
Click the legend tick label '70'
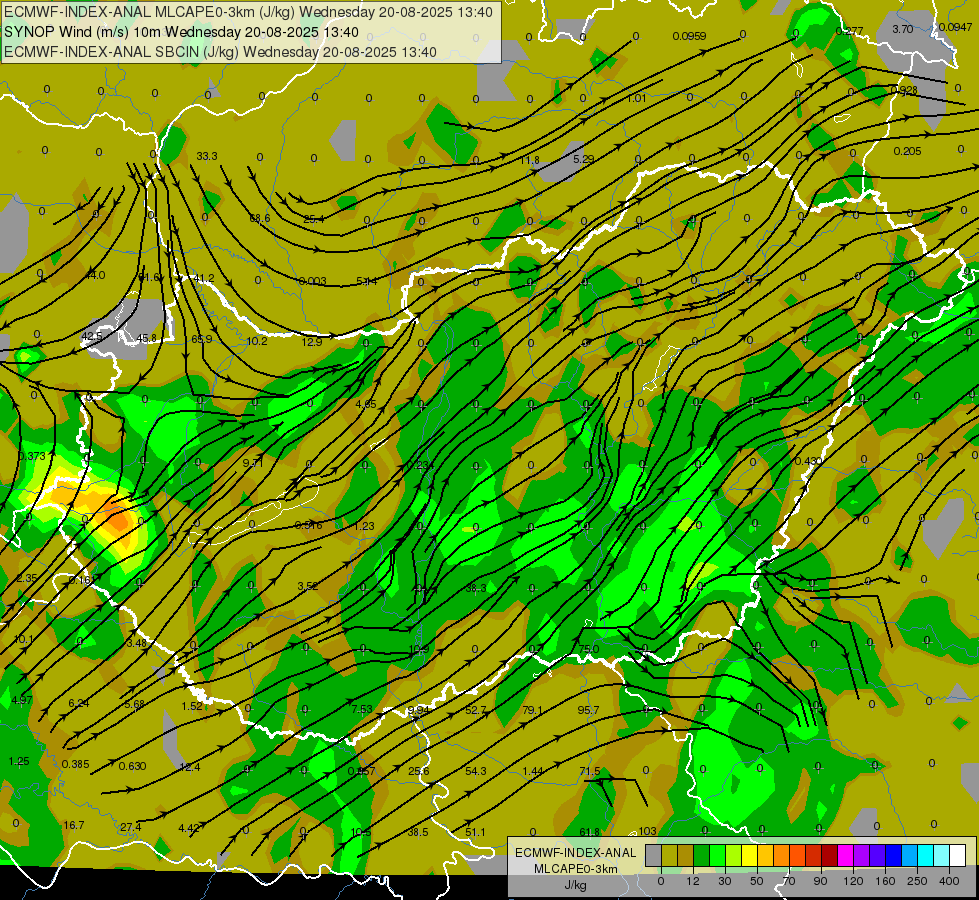click(789, 881)
